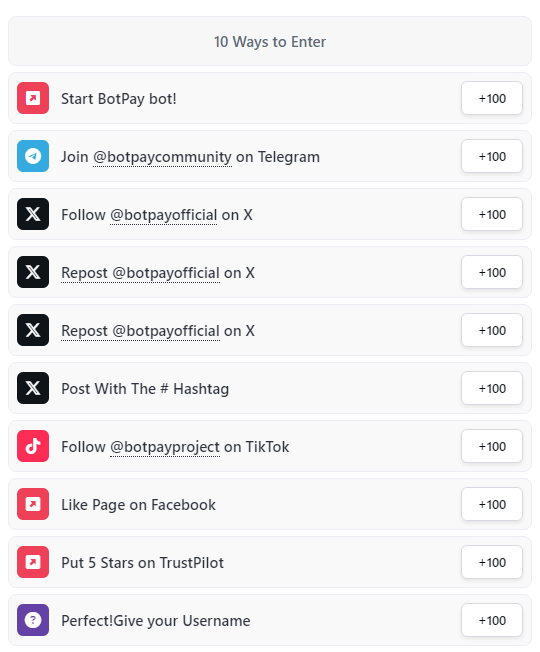Click the X icon for Post With Hashtag
This screenshot has height=652, width=540.
click(x=33, y=388)
